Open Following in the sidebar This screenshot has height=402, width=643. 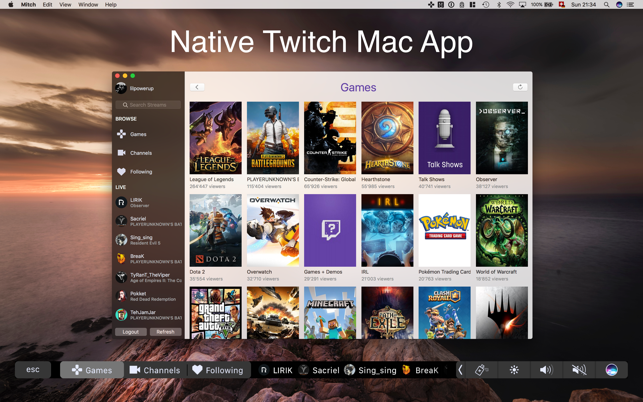(x=135, y=172)
